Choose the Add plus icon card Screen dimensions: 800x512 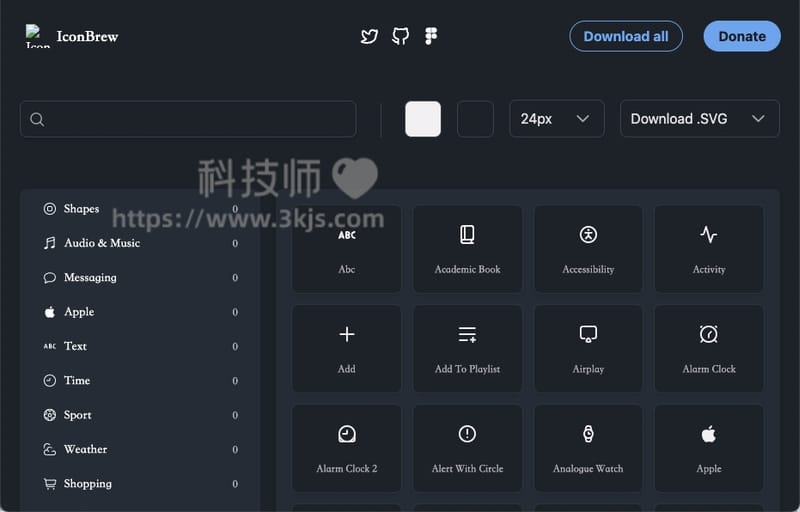click(346, 348)
